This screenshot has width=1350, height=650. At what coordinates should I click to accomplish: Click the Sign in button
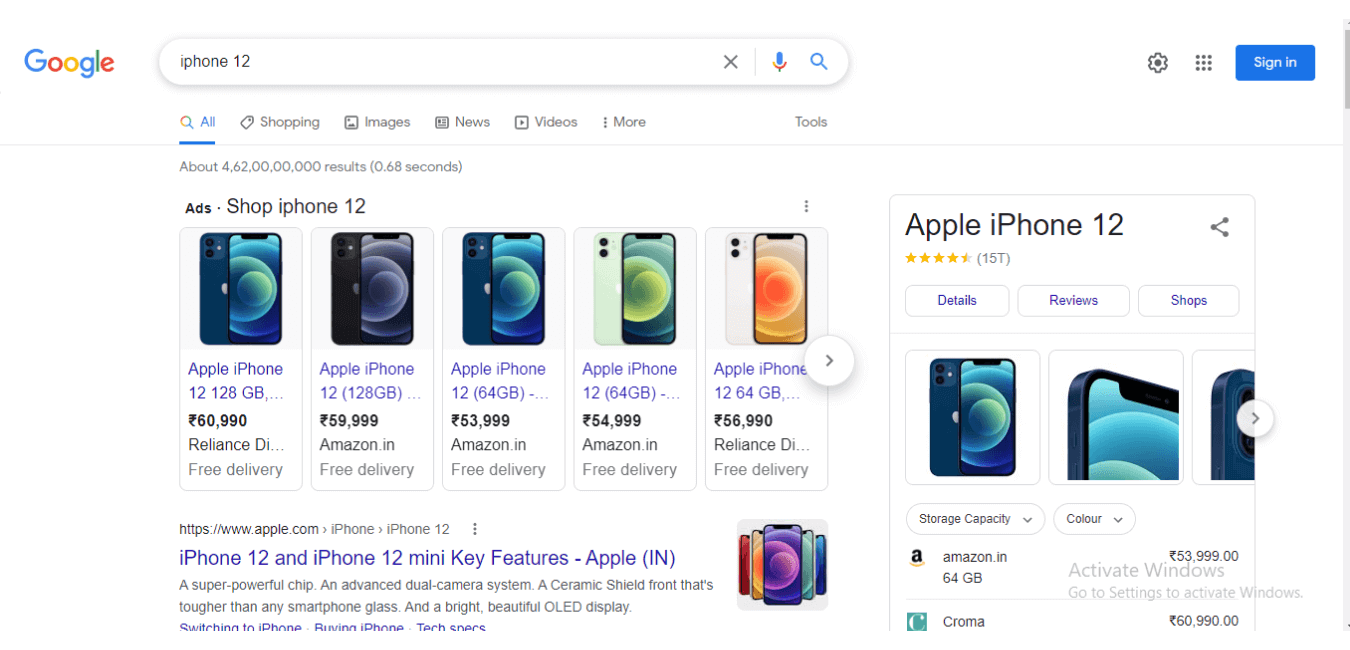click(1274, 62)
